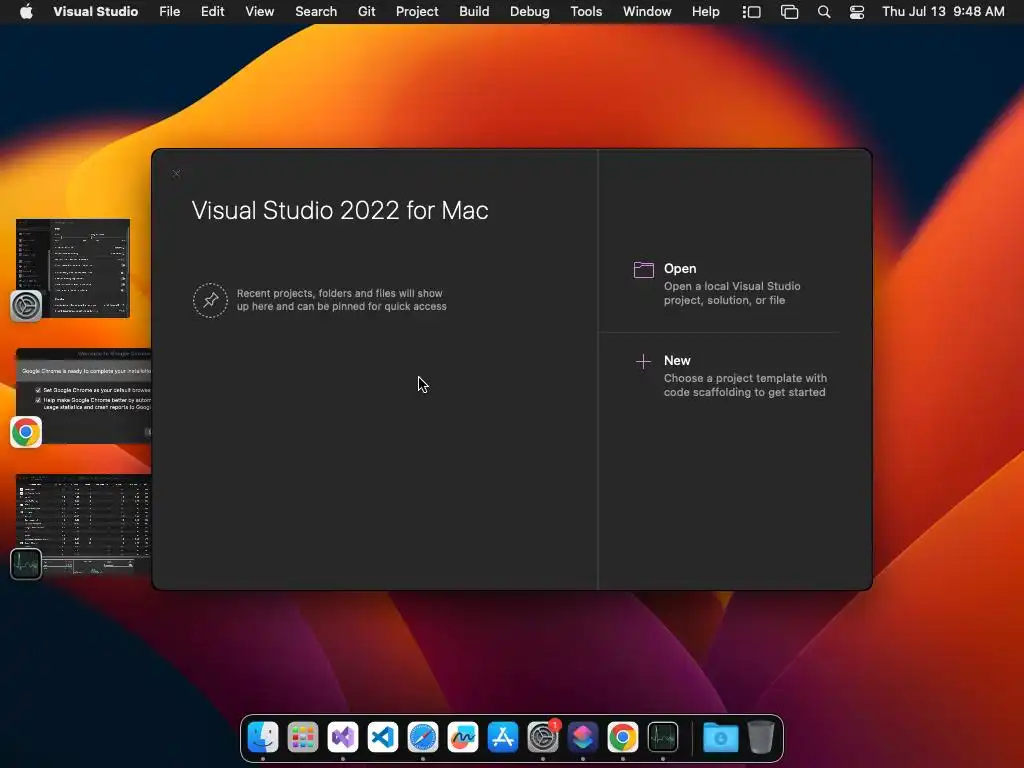Viewport: 1024px width, 768px height.
Task: Open Visual Studio Code from the Dock
Action: [383, 737]
